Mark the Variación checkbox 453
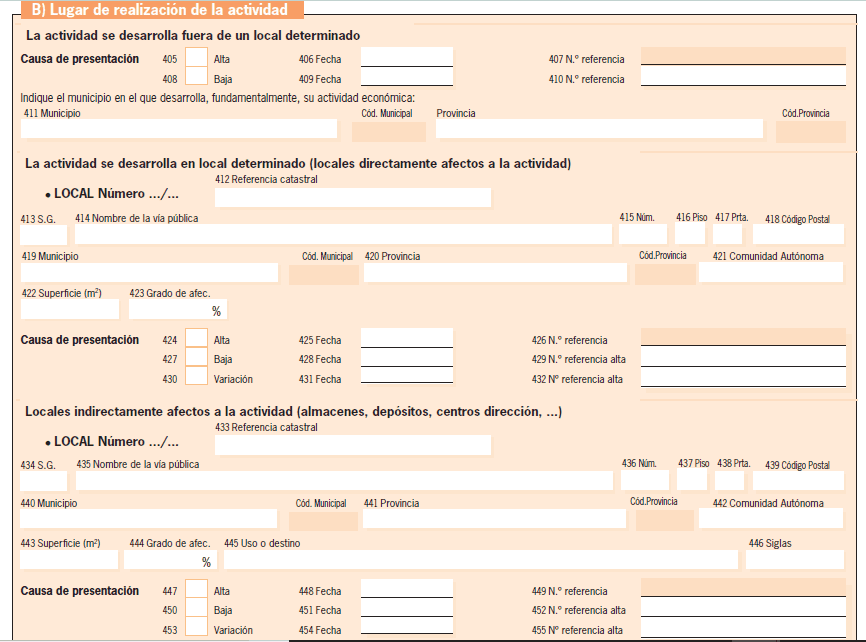The height and width of the screenshot is (642, 866). pos(196,627)
